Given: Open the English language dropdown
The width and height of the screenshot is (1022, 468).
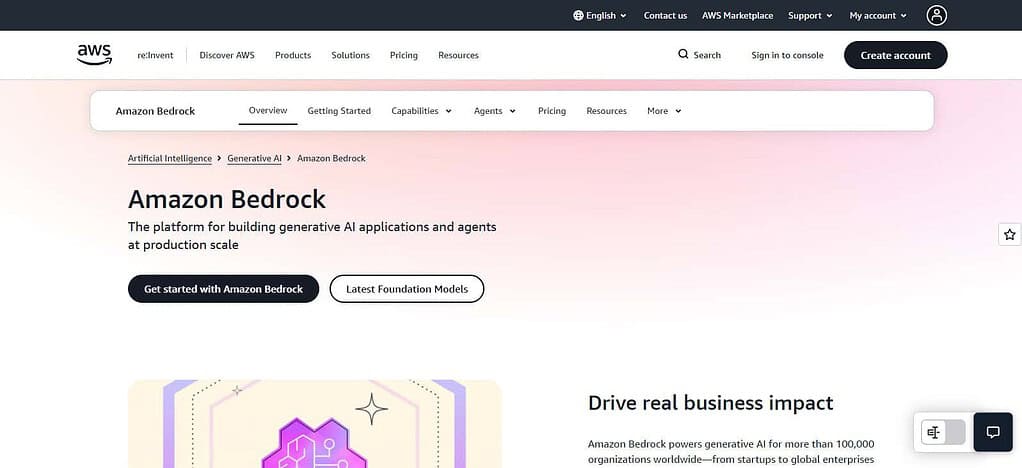Looking at the screenshot, I should click(x=600, y=16).
